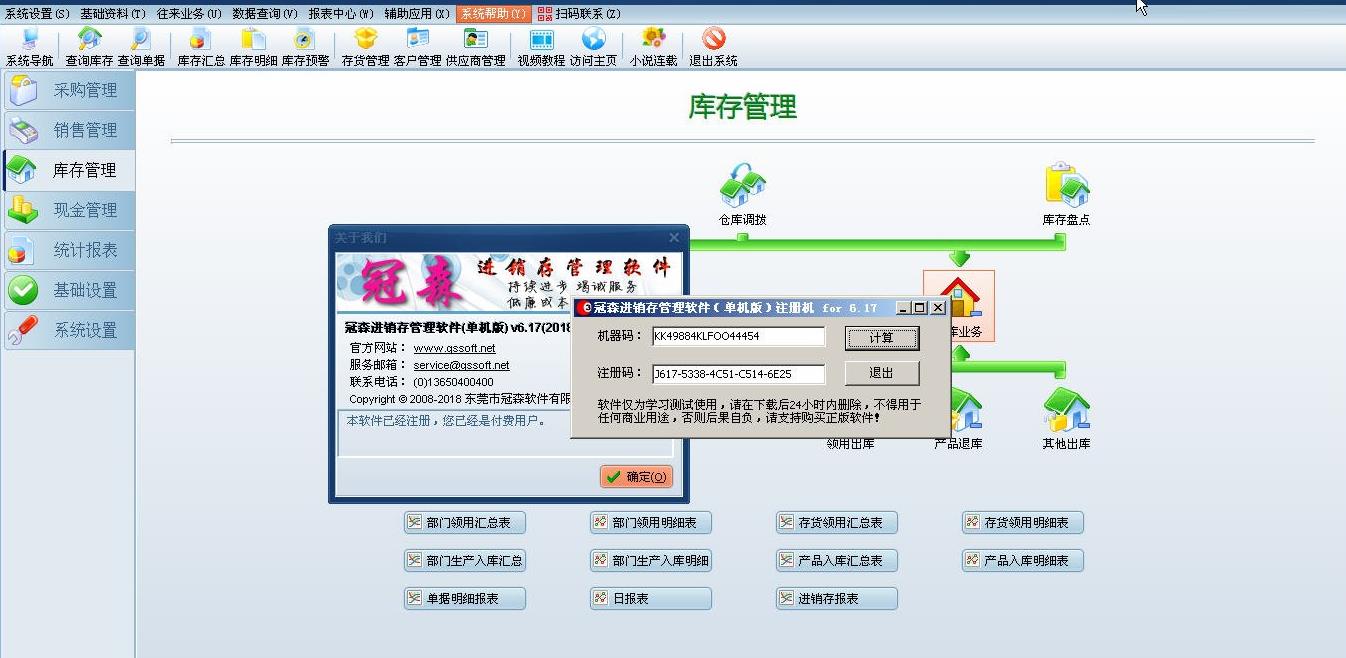Open the 部门生产入库汇总 report
Screen dimensions: 1346x658
pos(465,560)
